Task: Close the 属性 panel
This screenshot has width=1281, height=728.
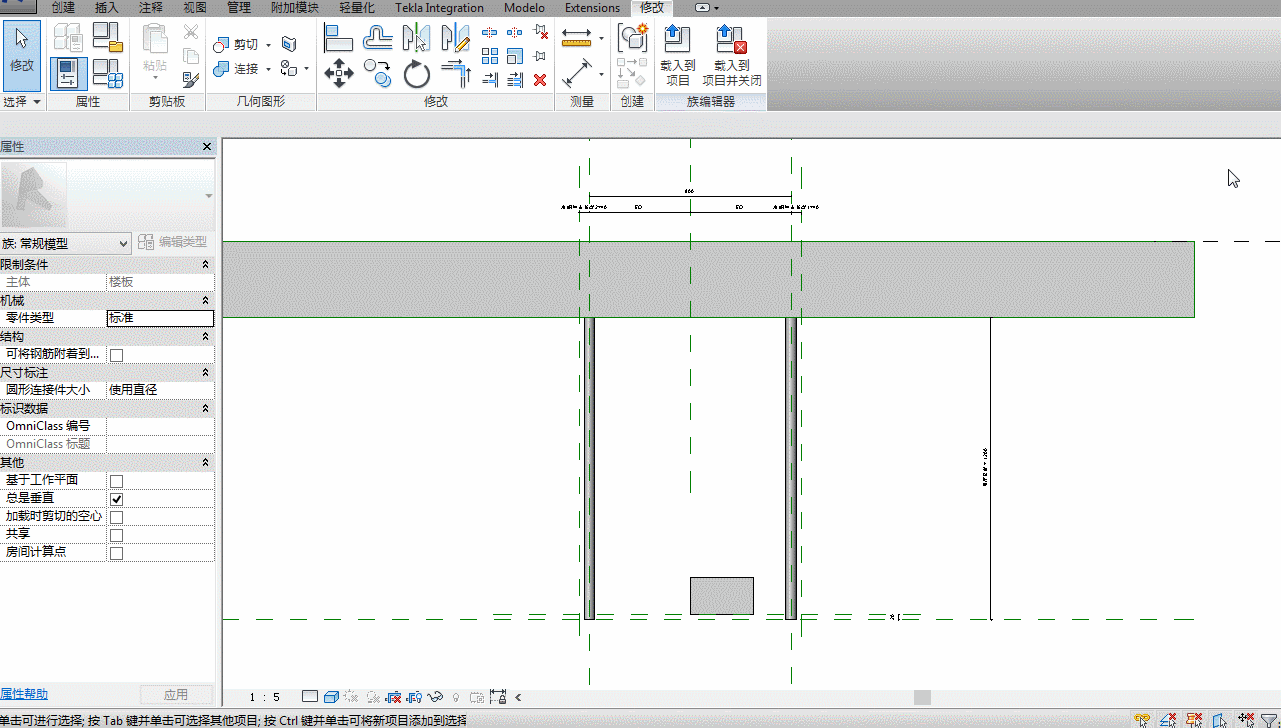Action: click(x=207, y=147)
